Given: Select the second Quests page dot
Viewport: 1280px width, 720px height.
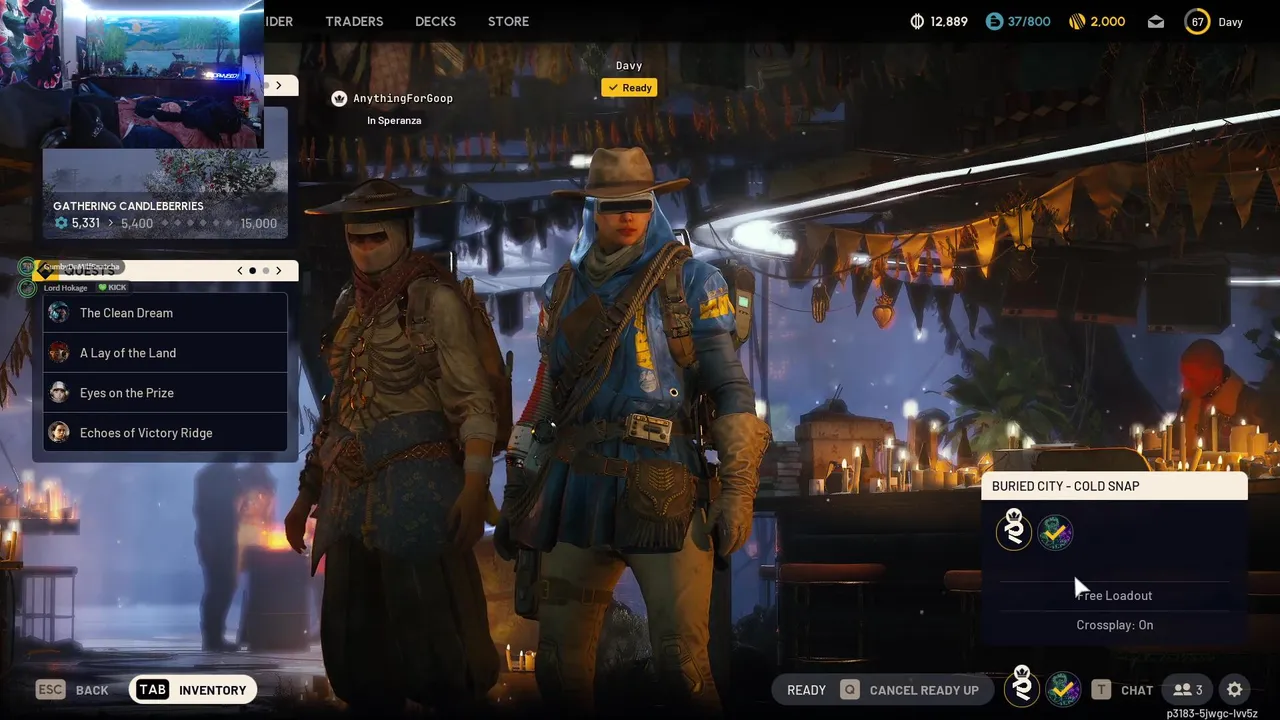Looking at the screenshot, I should (x=266, y=270).
